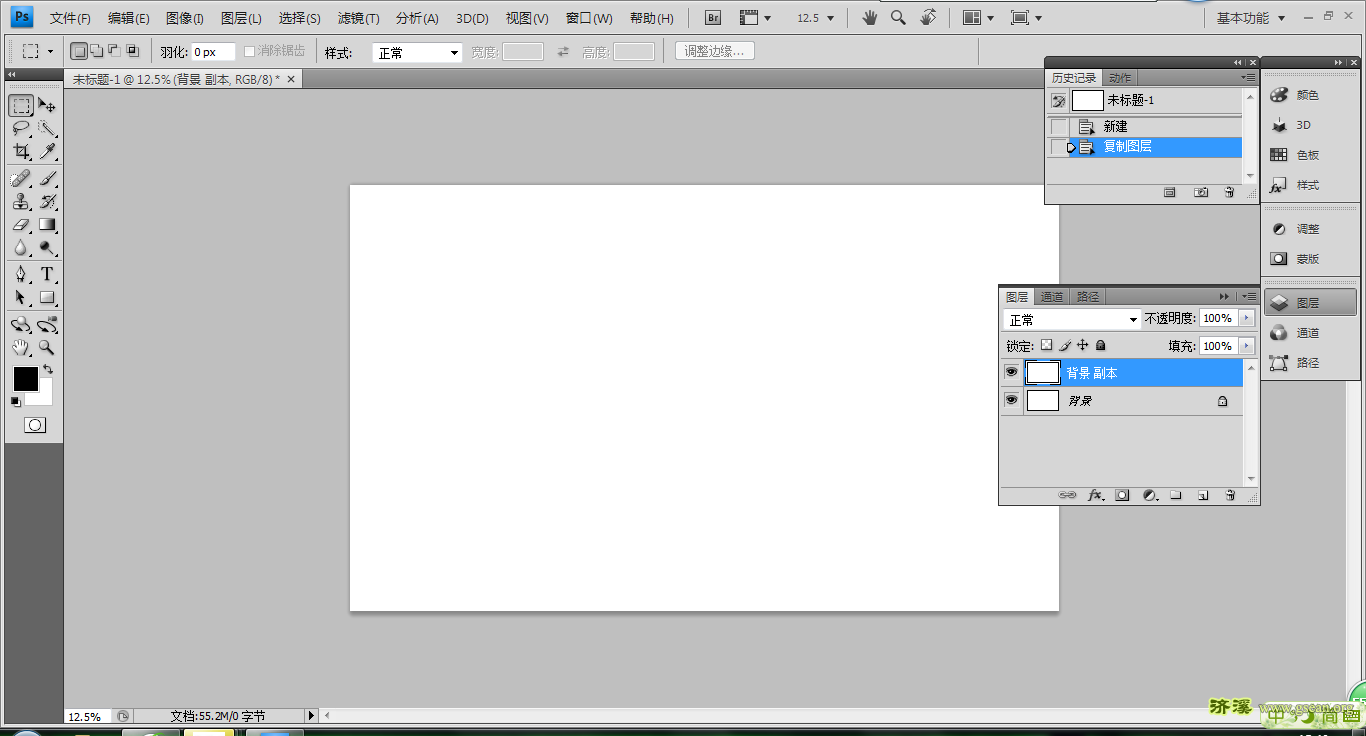
Task: Enable Add to selection mode
Action: tap(96, 51)
